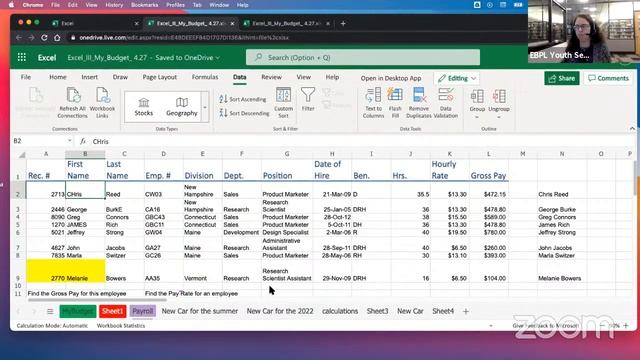Select the $472.15 gross pay cell
Image resolution: width=640 pixels, height=360 pixels.
pos(489,190)
